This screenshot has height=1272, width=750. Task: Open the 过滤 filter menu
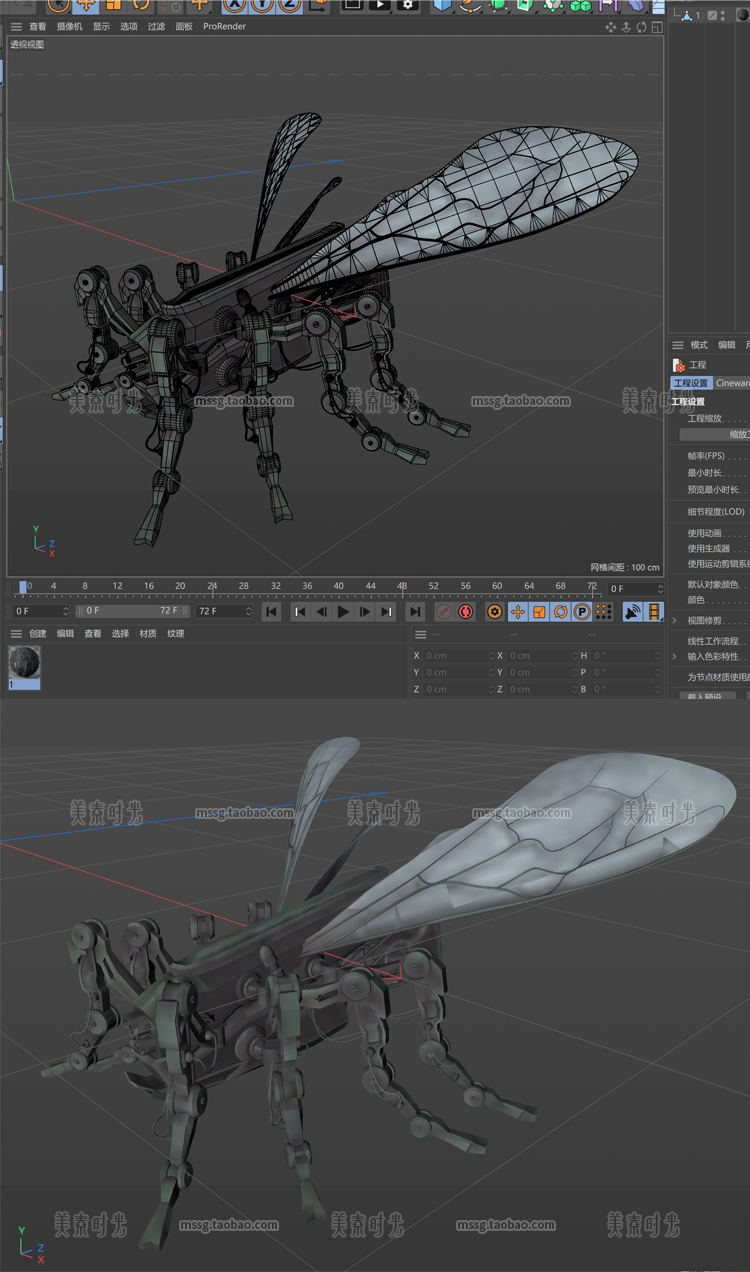pyautogui.click(x=157, y=27)
